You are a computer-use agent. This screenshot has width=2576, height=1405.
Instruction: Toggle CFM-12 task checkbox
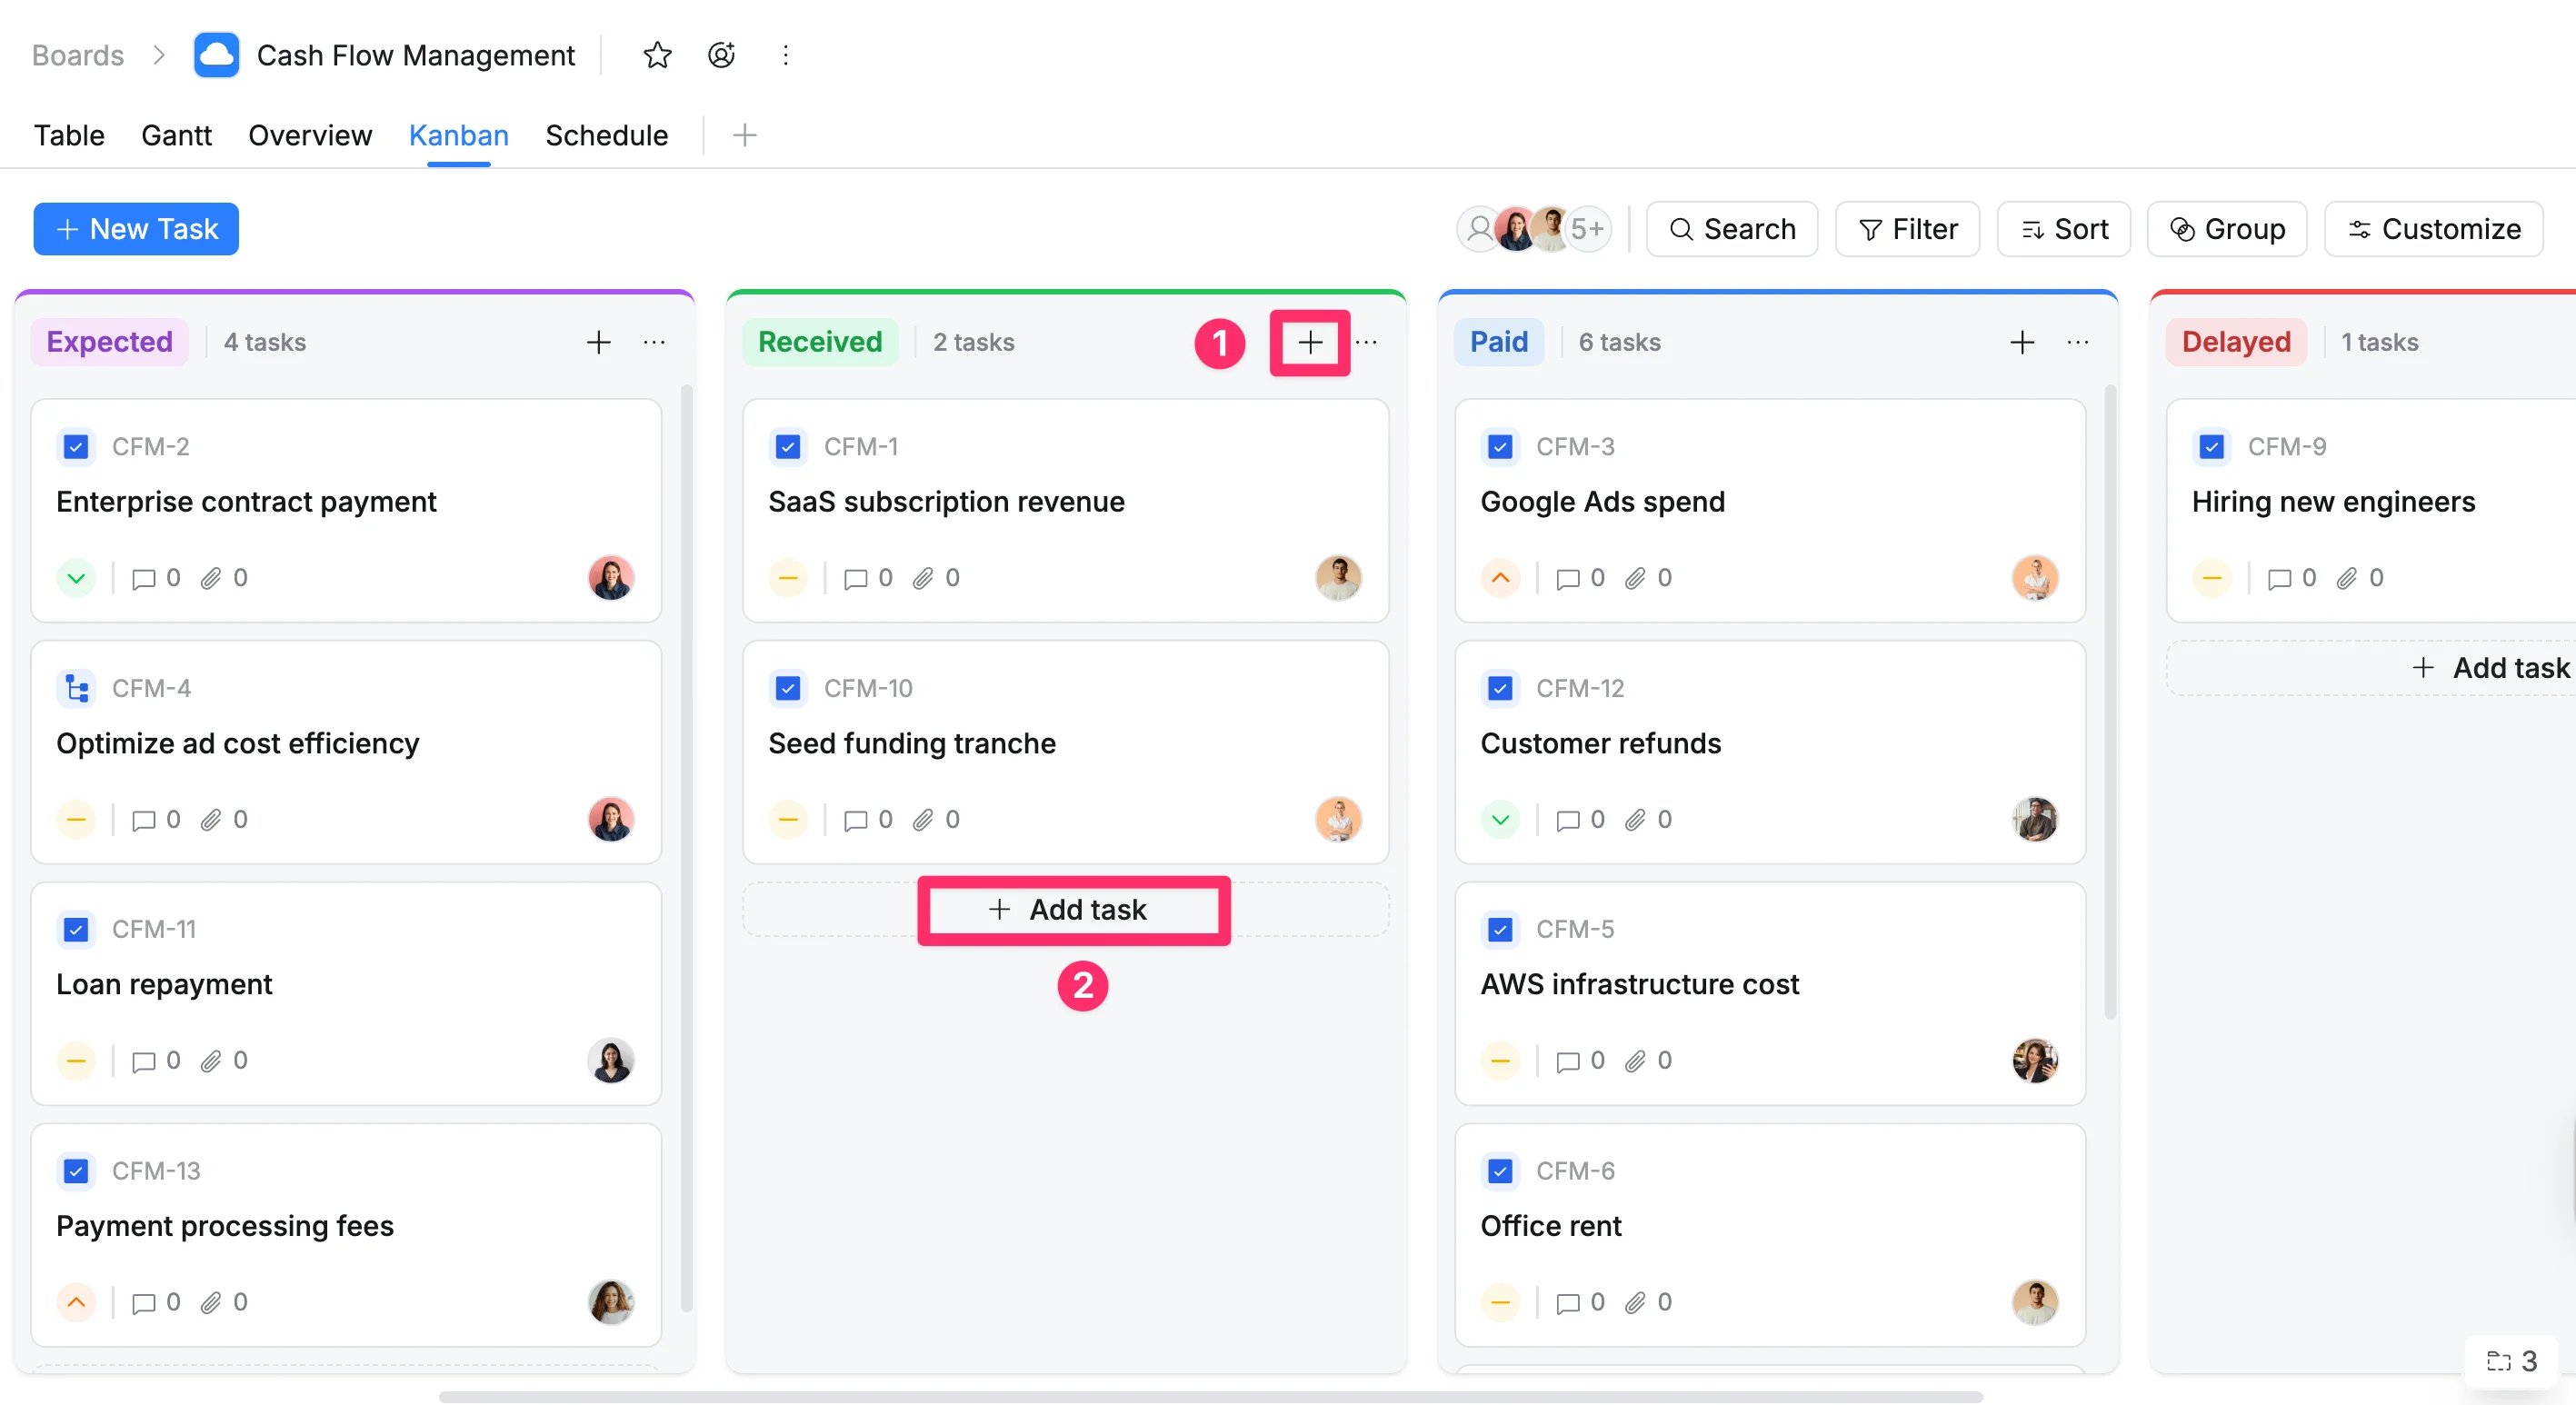(x=1500, y=688)
